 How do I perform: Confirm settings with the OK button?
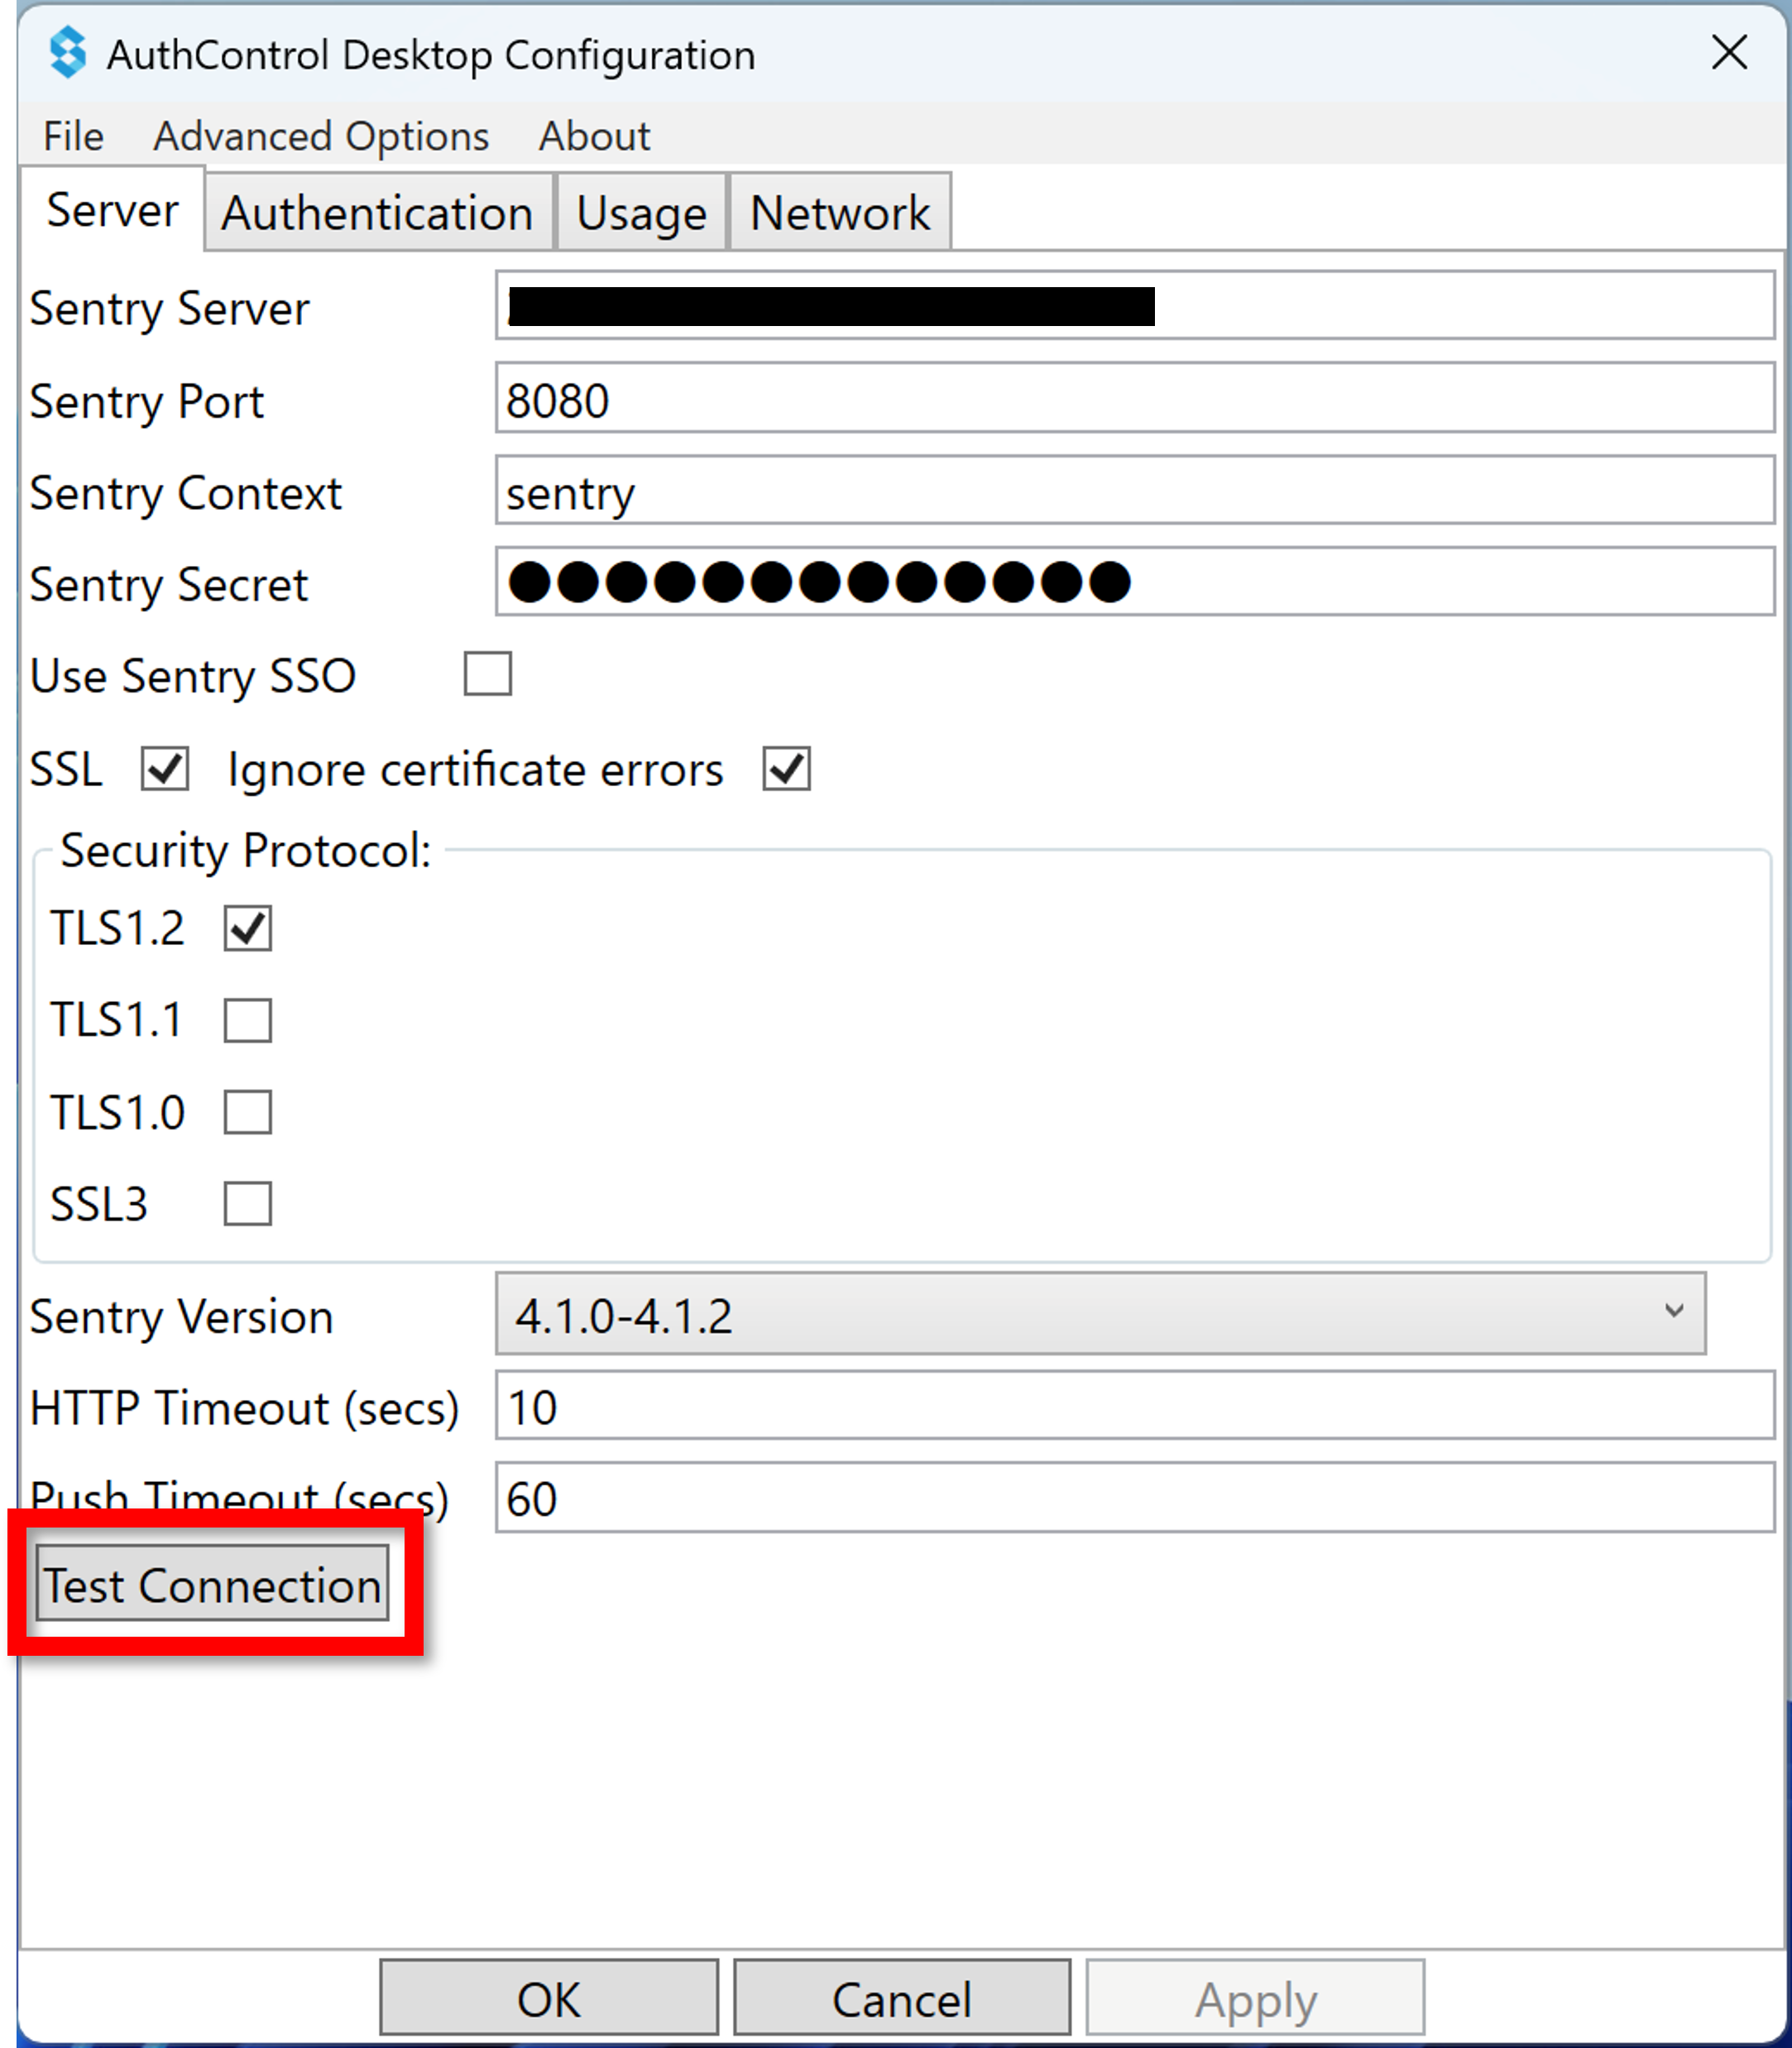click(549, 1998)
